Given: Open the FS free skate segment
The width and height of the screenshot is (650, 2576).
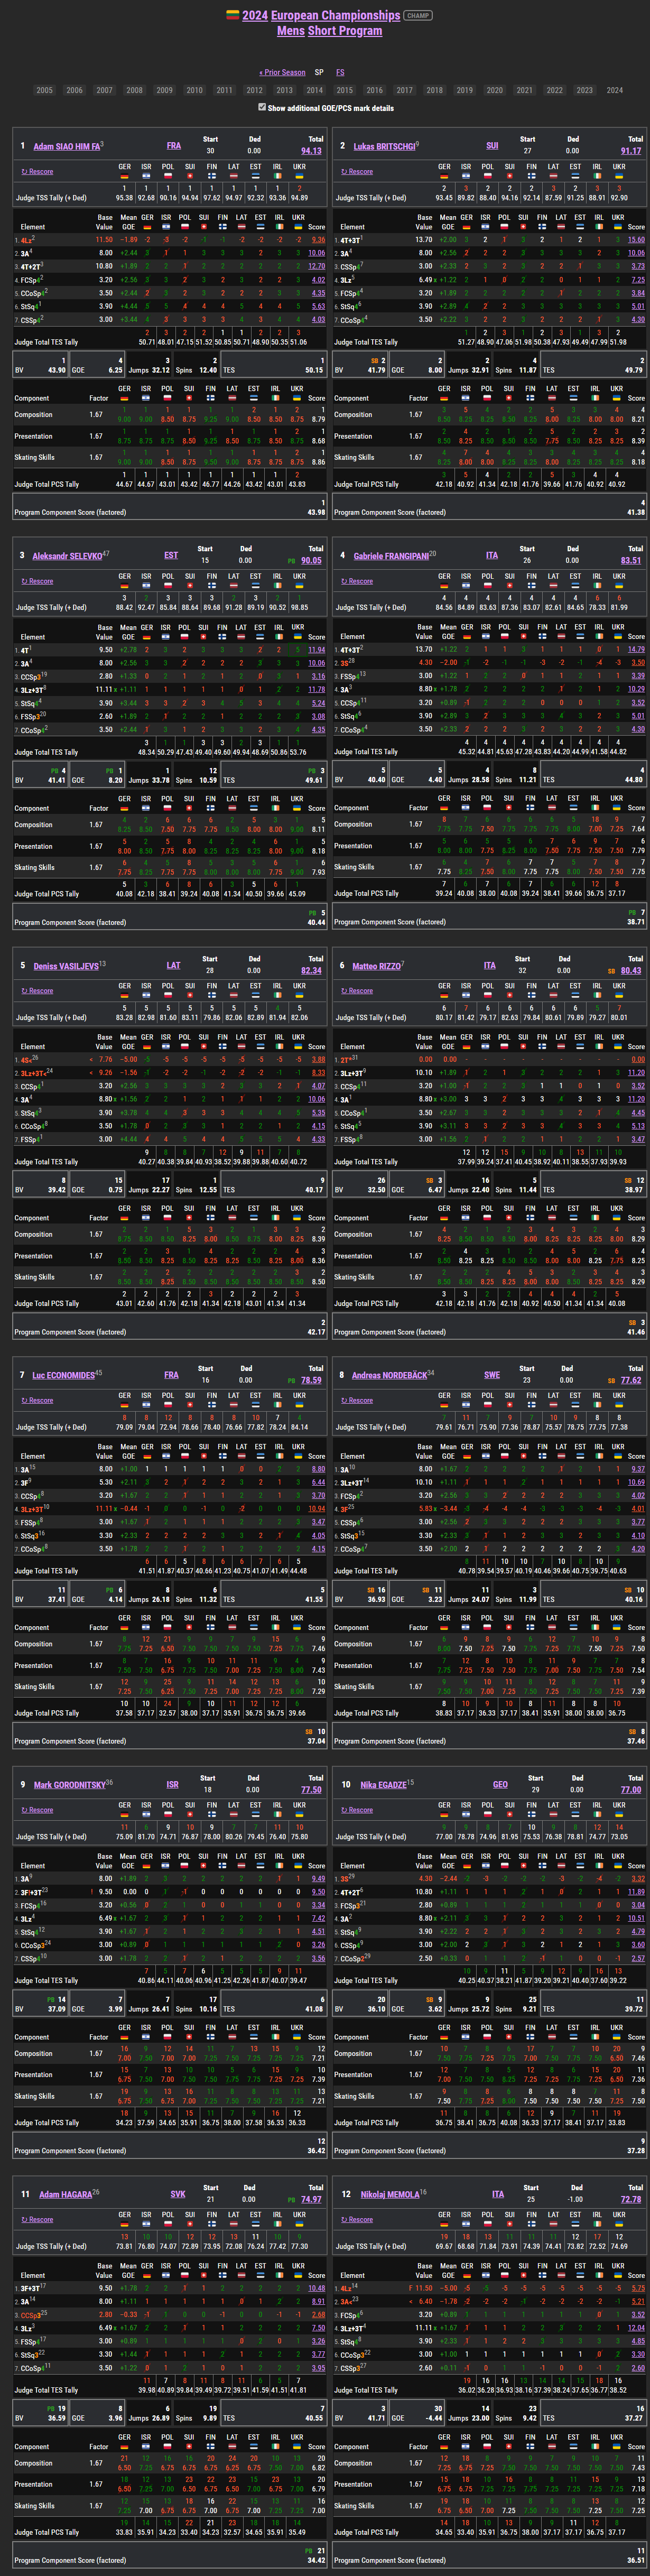Looking at the screenshot, I should pyautogui.click(x=340, y=72).
